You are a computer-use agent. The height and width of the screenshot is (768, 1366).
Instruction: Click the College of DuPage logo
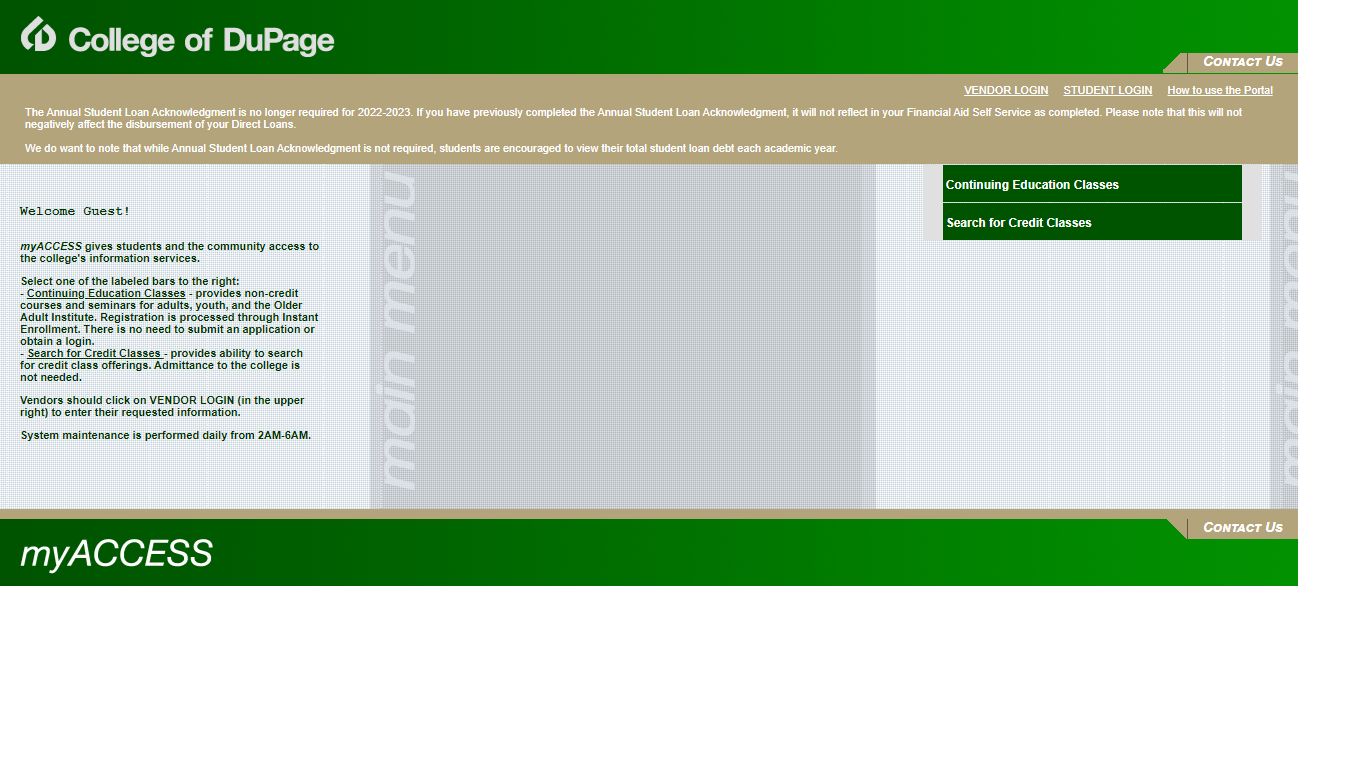tap(177, 36)
